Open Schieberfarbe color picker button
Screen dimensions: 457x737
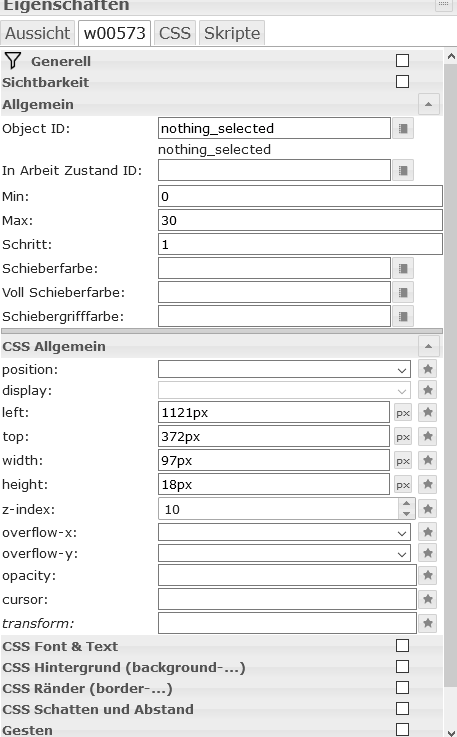coord(403,268)
